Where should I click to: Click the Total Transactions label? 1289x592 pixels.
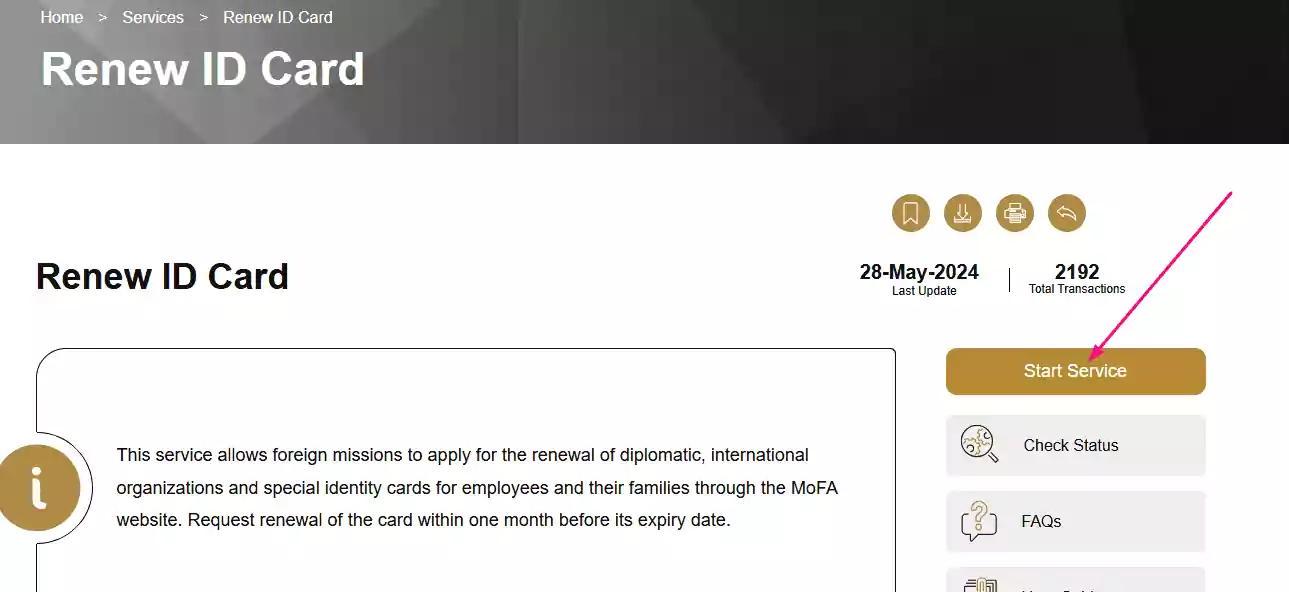pyautogui.click(x=1077, y=289)
